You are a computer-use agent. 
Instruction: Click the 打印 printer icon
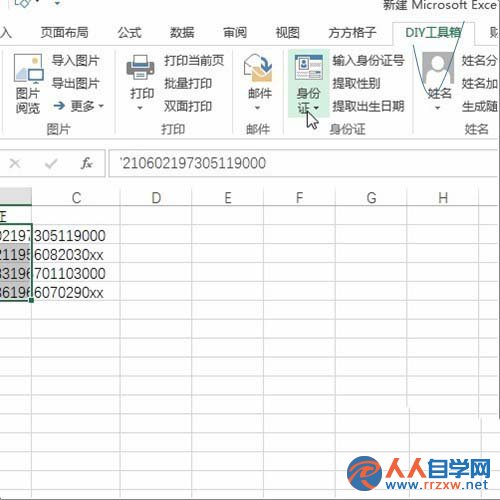(140, 68)
